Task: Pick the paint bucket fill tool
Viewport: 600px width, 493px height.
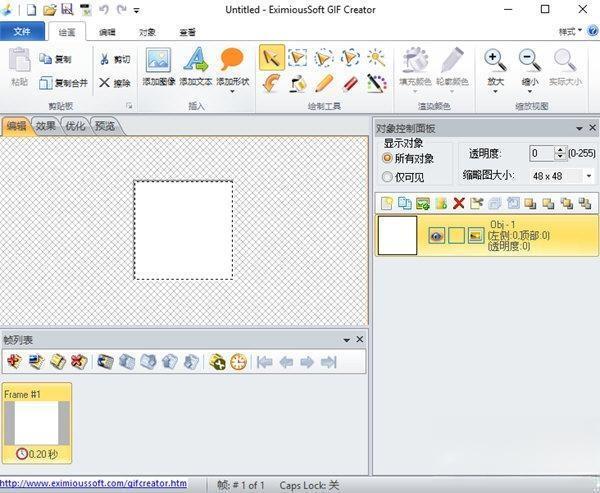Action: (297, 83)
